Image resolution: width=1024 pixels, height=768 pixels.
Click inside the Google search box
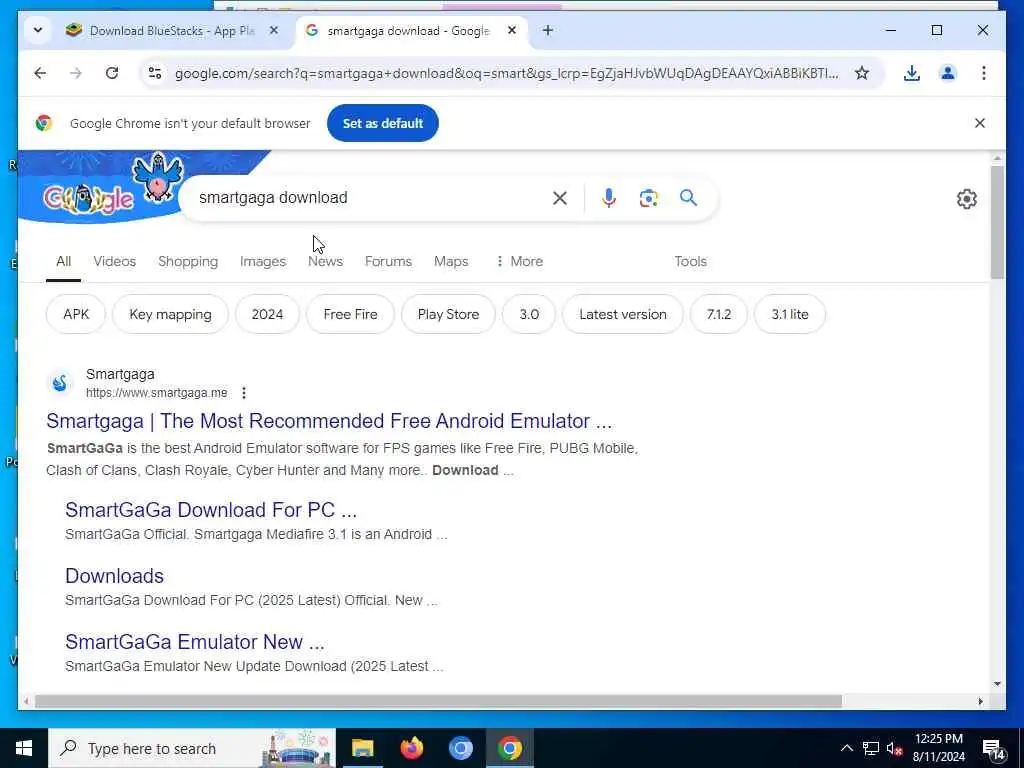coord(369,198)
